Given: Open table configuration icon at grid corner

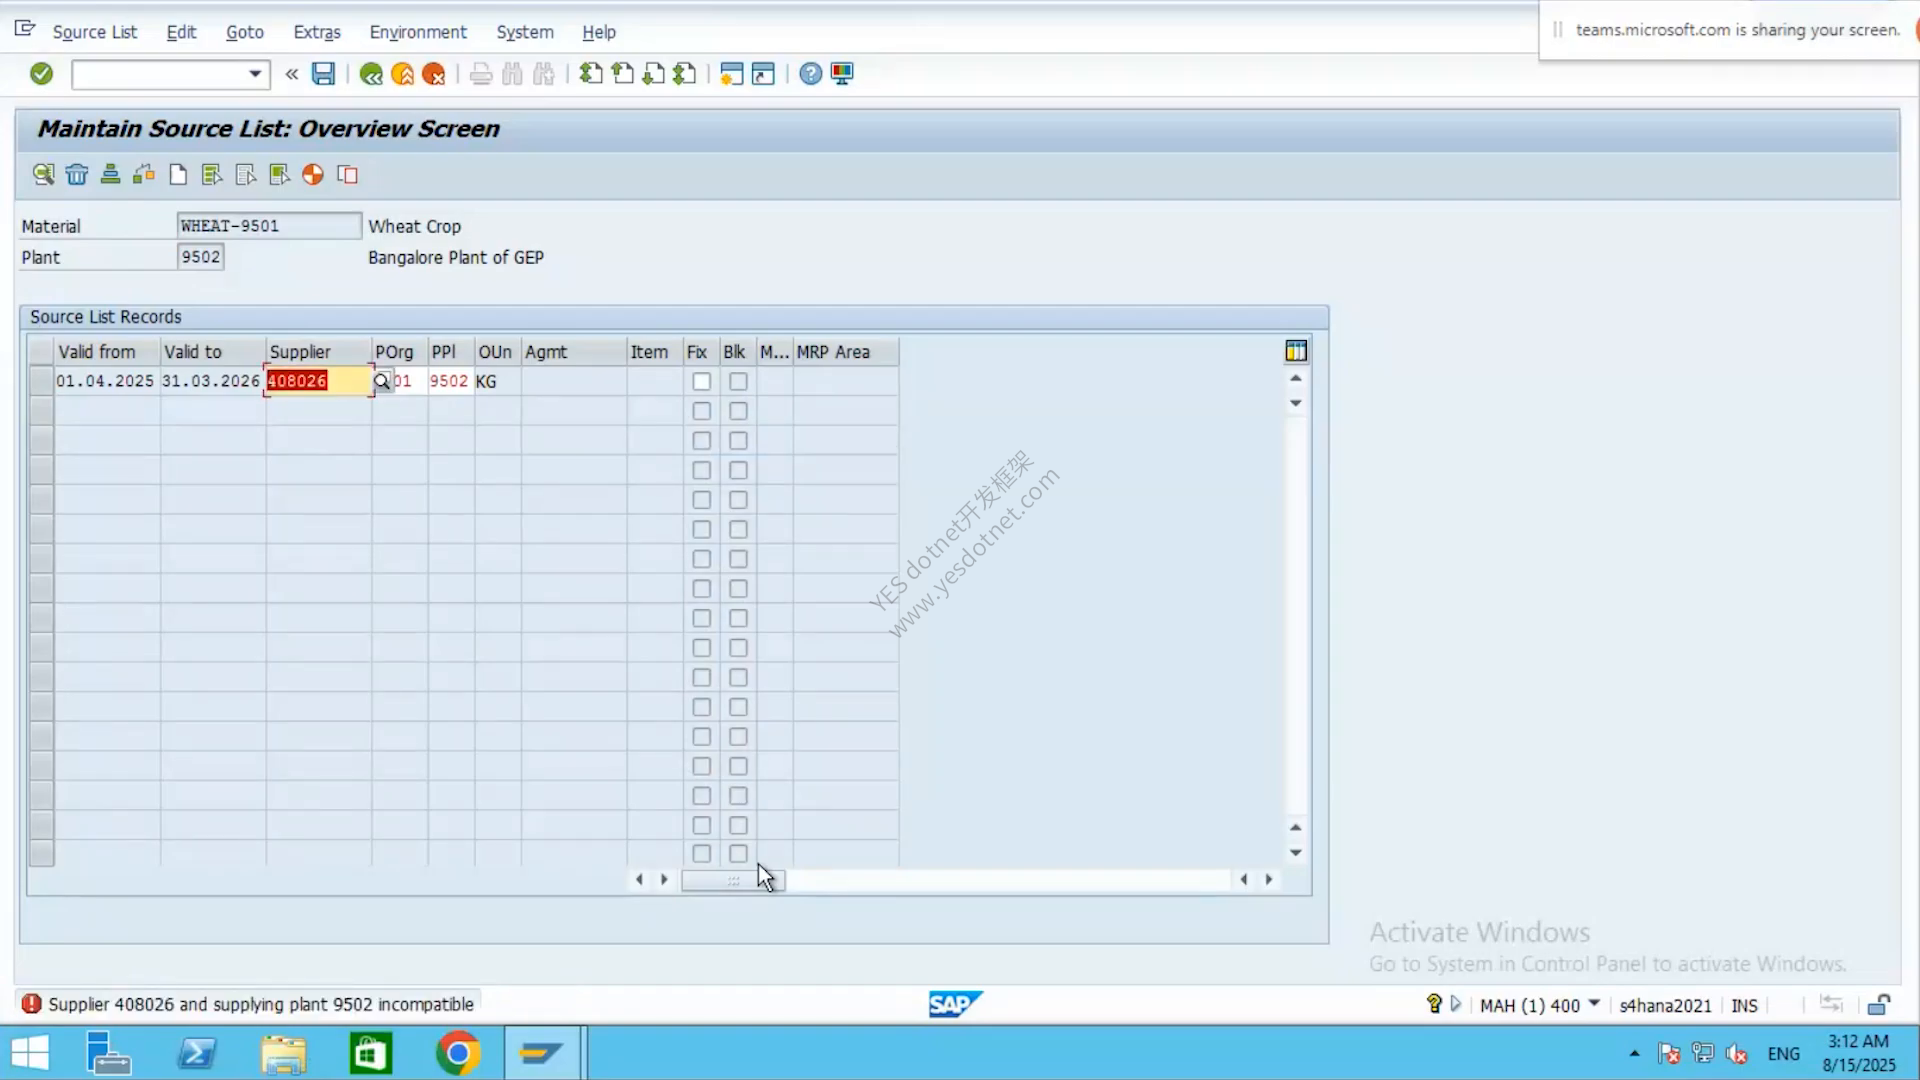Looking at the screenshot, I should [x=1296, y=351].
